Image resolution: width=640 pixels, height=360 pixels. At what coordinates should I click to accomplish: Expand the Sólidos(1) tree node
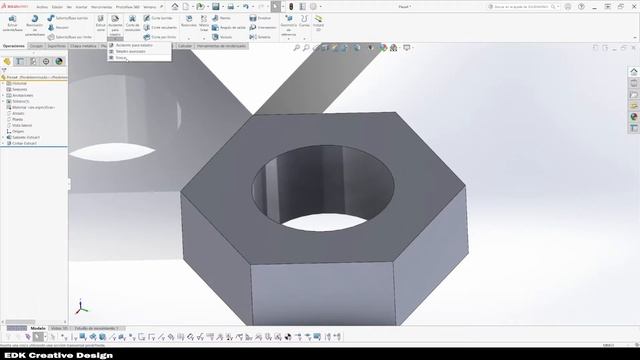[x=3, y=101]
